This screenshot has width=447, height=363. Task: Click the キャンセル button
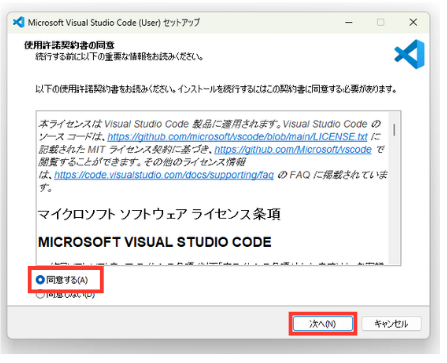391,323
